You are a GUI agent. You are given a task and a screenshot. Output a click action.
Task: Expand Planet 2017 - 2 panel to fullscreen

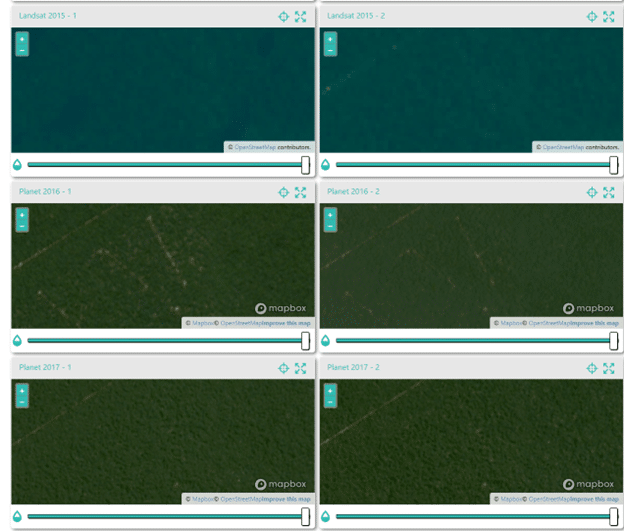(608, 369)
